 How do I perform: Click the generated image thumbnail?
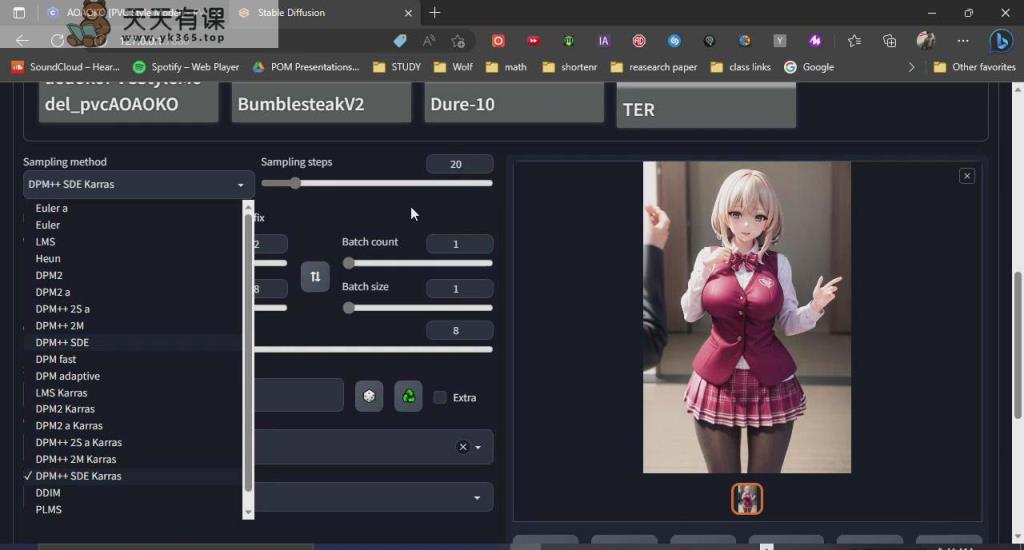point(746,499)
